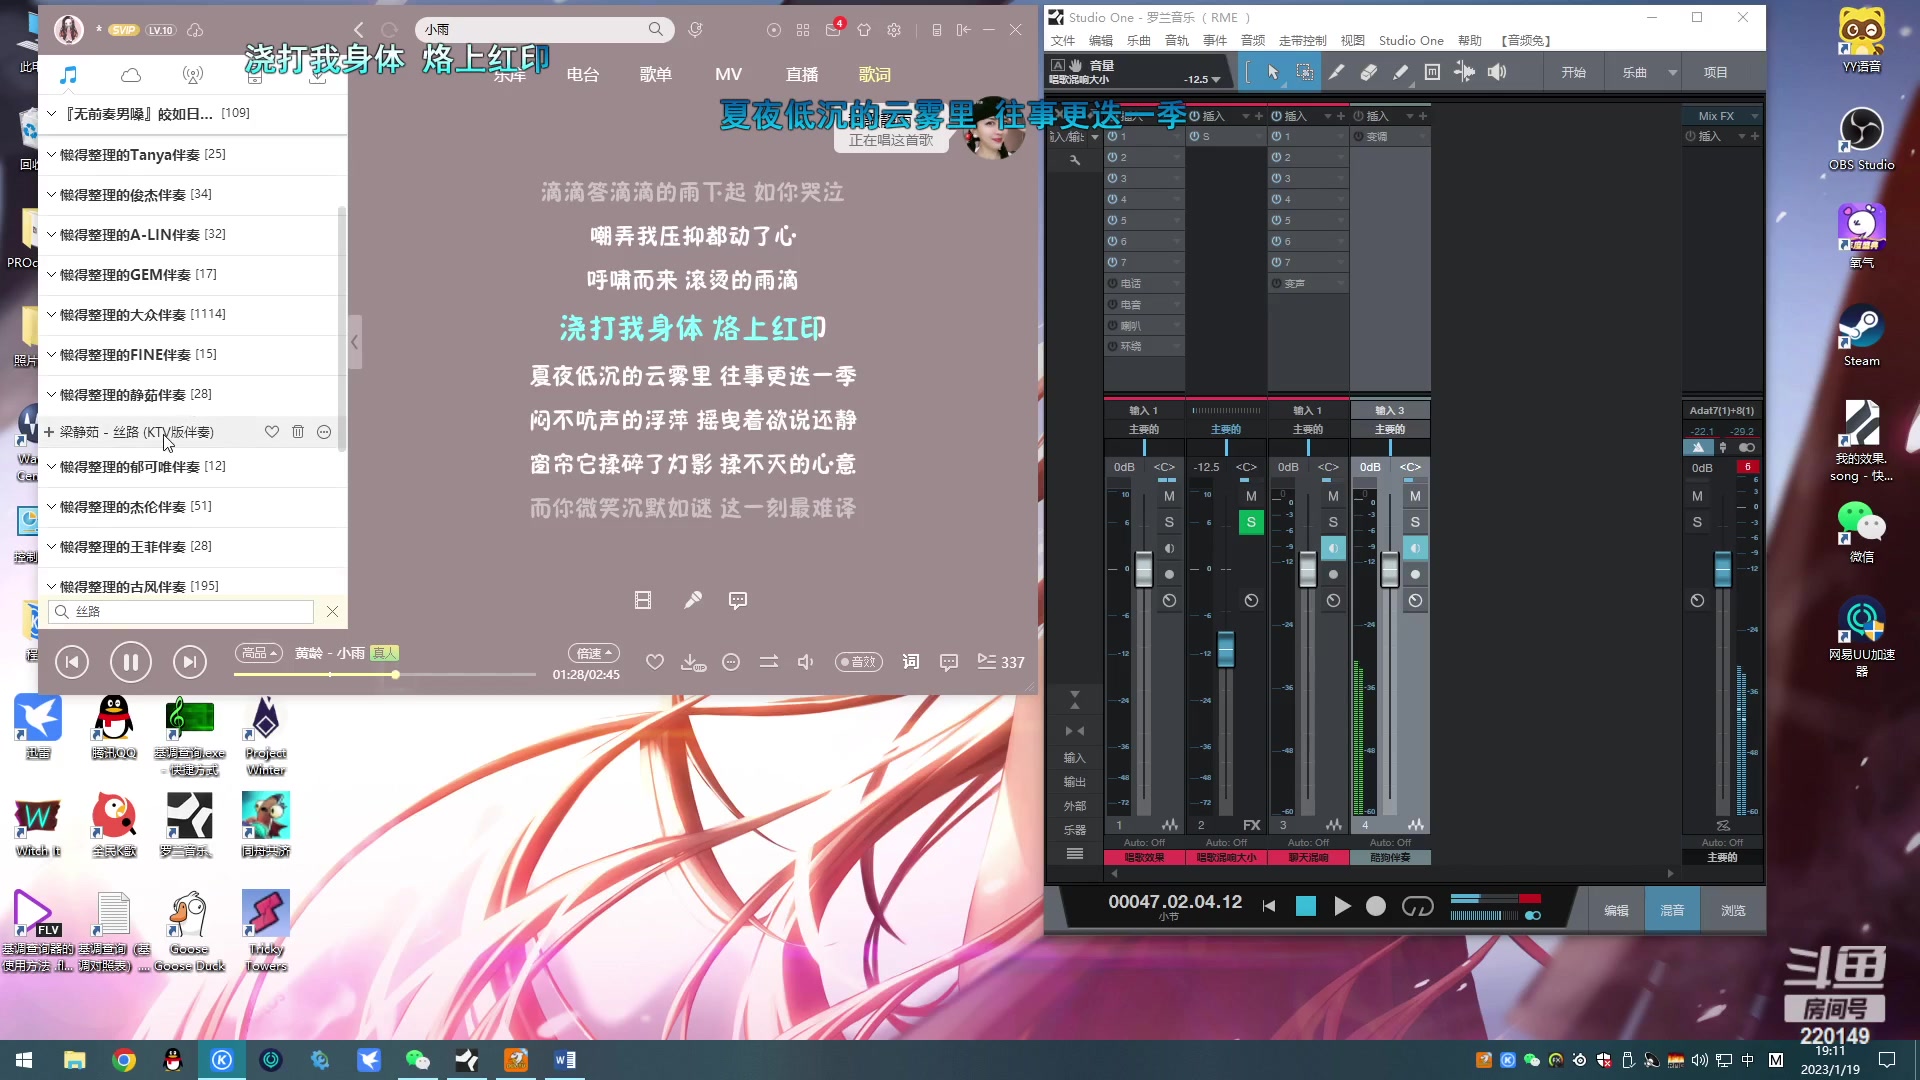Viewport: 1920px width, 1080px height.
Task: Collapse 懒得整理的杰伦伴奏 playlist
Action: tap(52, 507)
